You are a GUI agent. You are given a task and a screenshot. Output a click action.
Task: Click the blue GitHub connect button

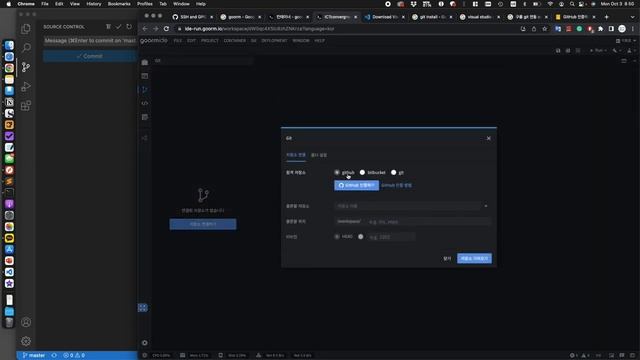(356, 185)
